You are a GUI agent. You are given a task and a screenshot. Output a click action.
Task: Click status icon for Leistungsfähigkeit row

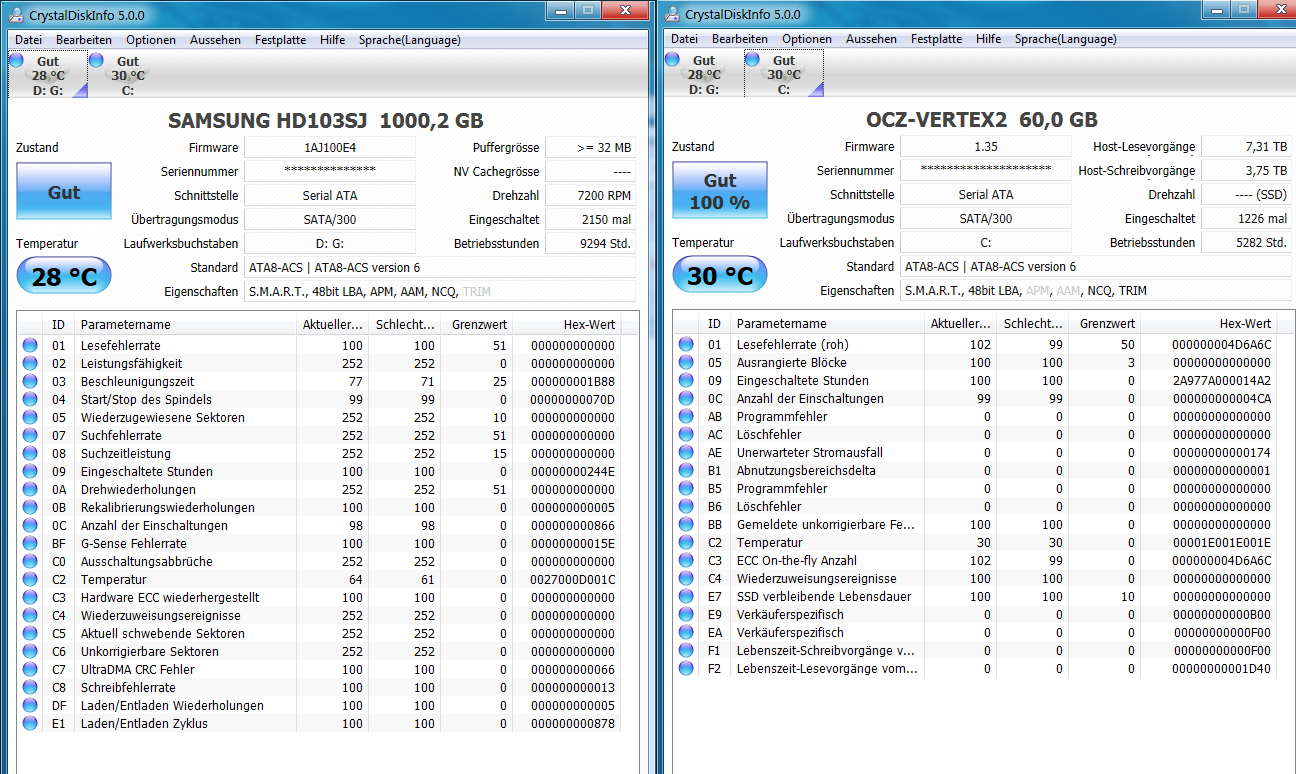[30, 364]
